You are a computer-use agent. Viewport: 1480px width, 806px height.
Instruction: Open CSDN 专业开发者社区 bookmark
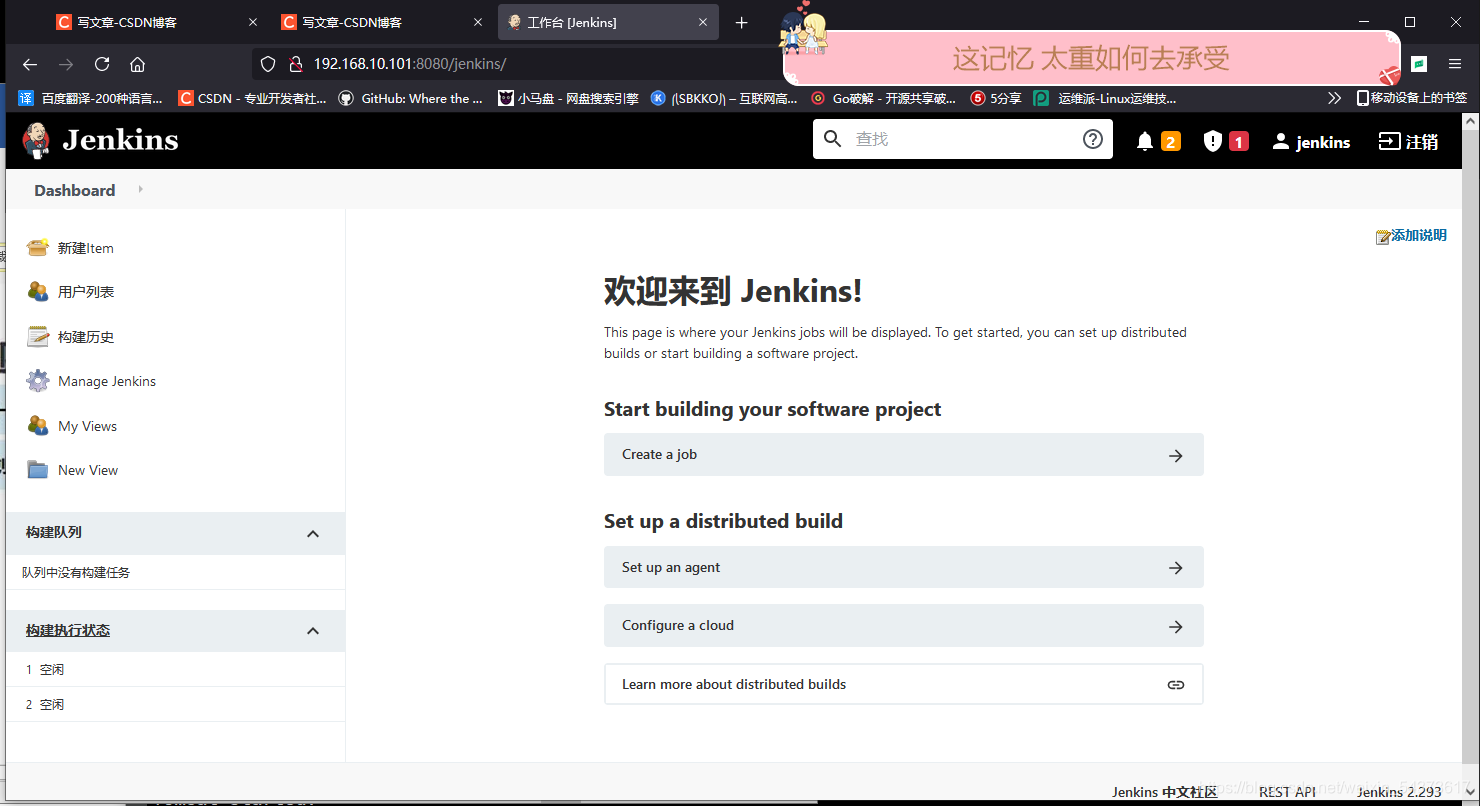tap(252, 98)
